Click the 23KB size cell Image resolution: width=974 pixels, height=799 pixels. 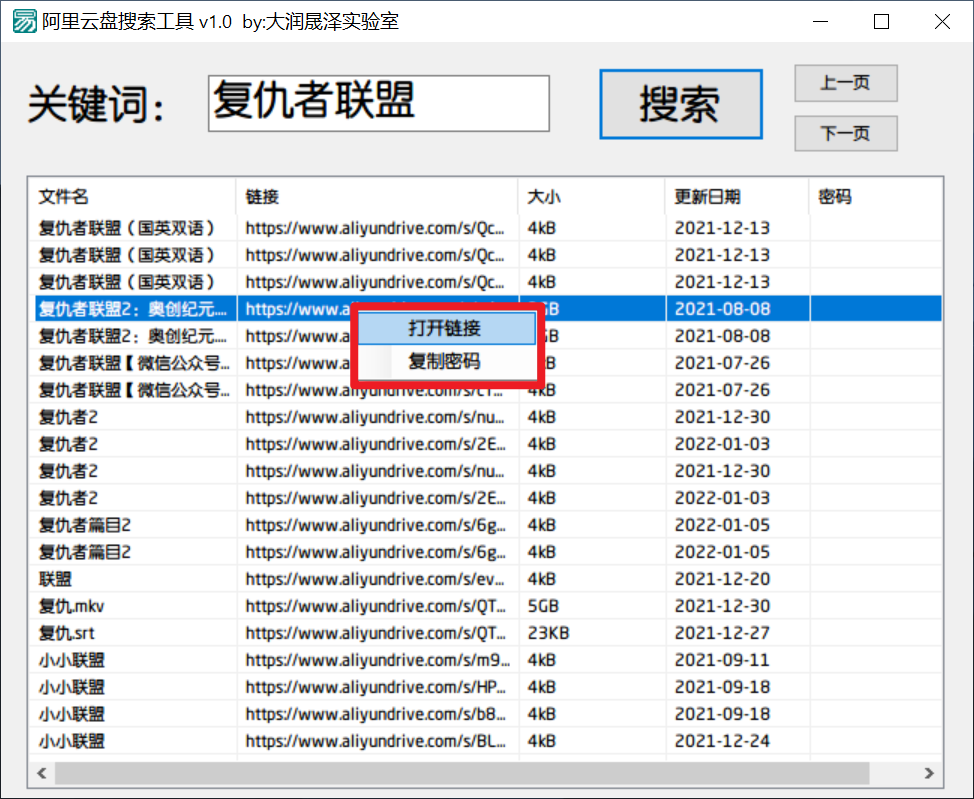click(548, 633)
